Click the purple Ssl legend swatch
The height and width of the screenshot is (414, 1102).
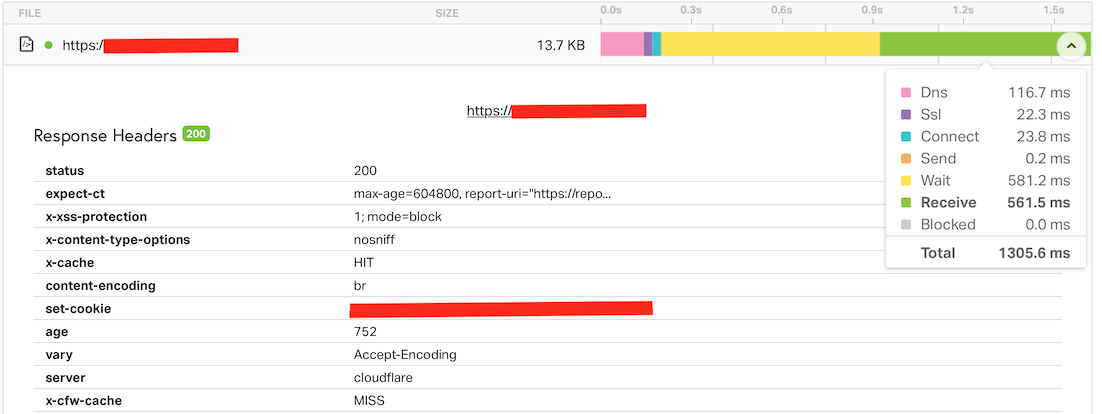pyautogui.click(x=906, y=114)
